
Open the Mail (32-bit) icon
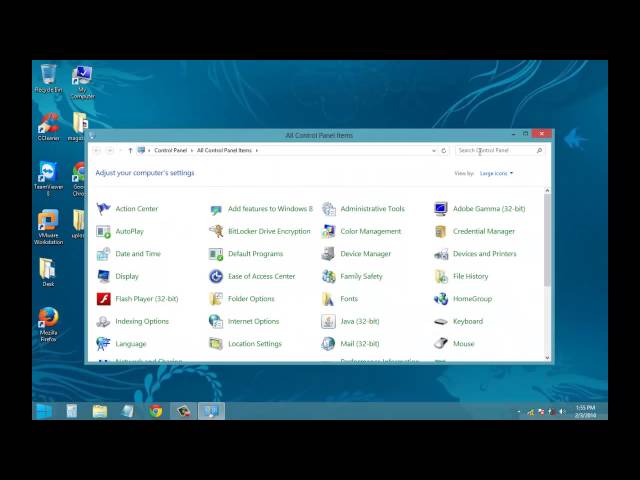[329, 344]
